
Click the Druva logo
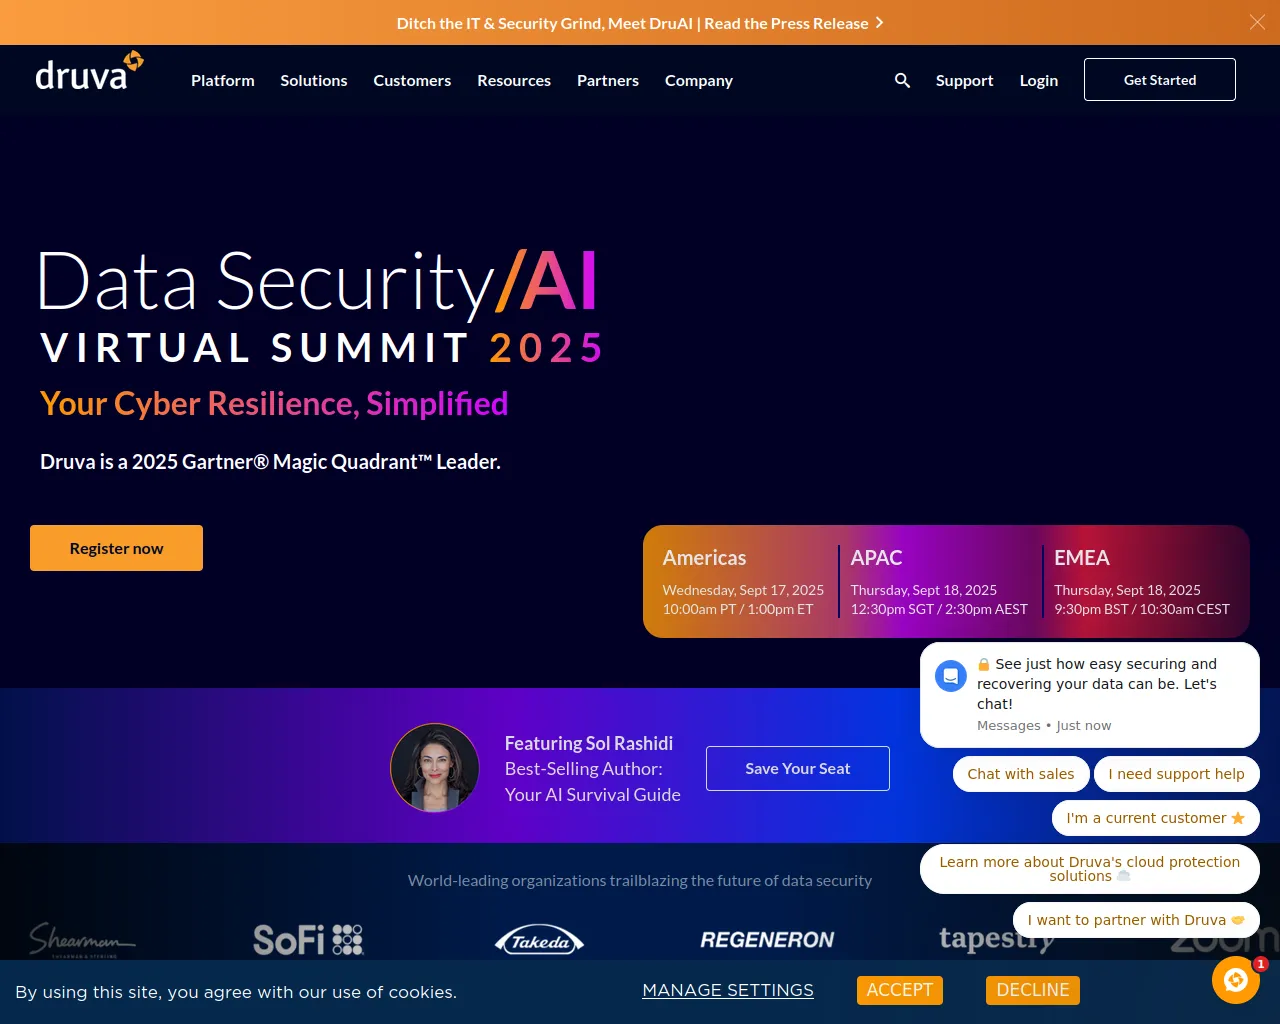click(89, 73)
